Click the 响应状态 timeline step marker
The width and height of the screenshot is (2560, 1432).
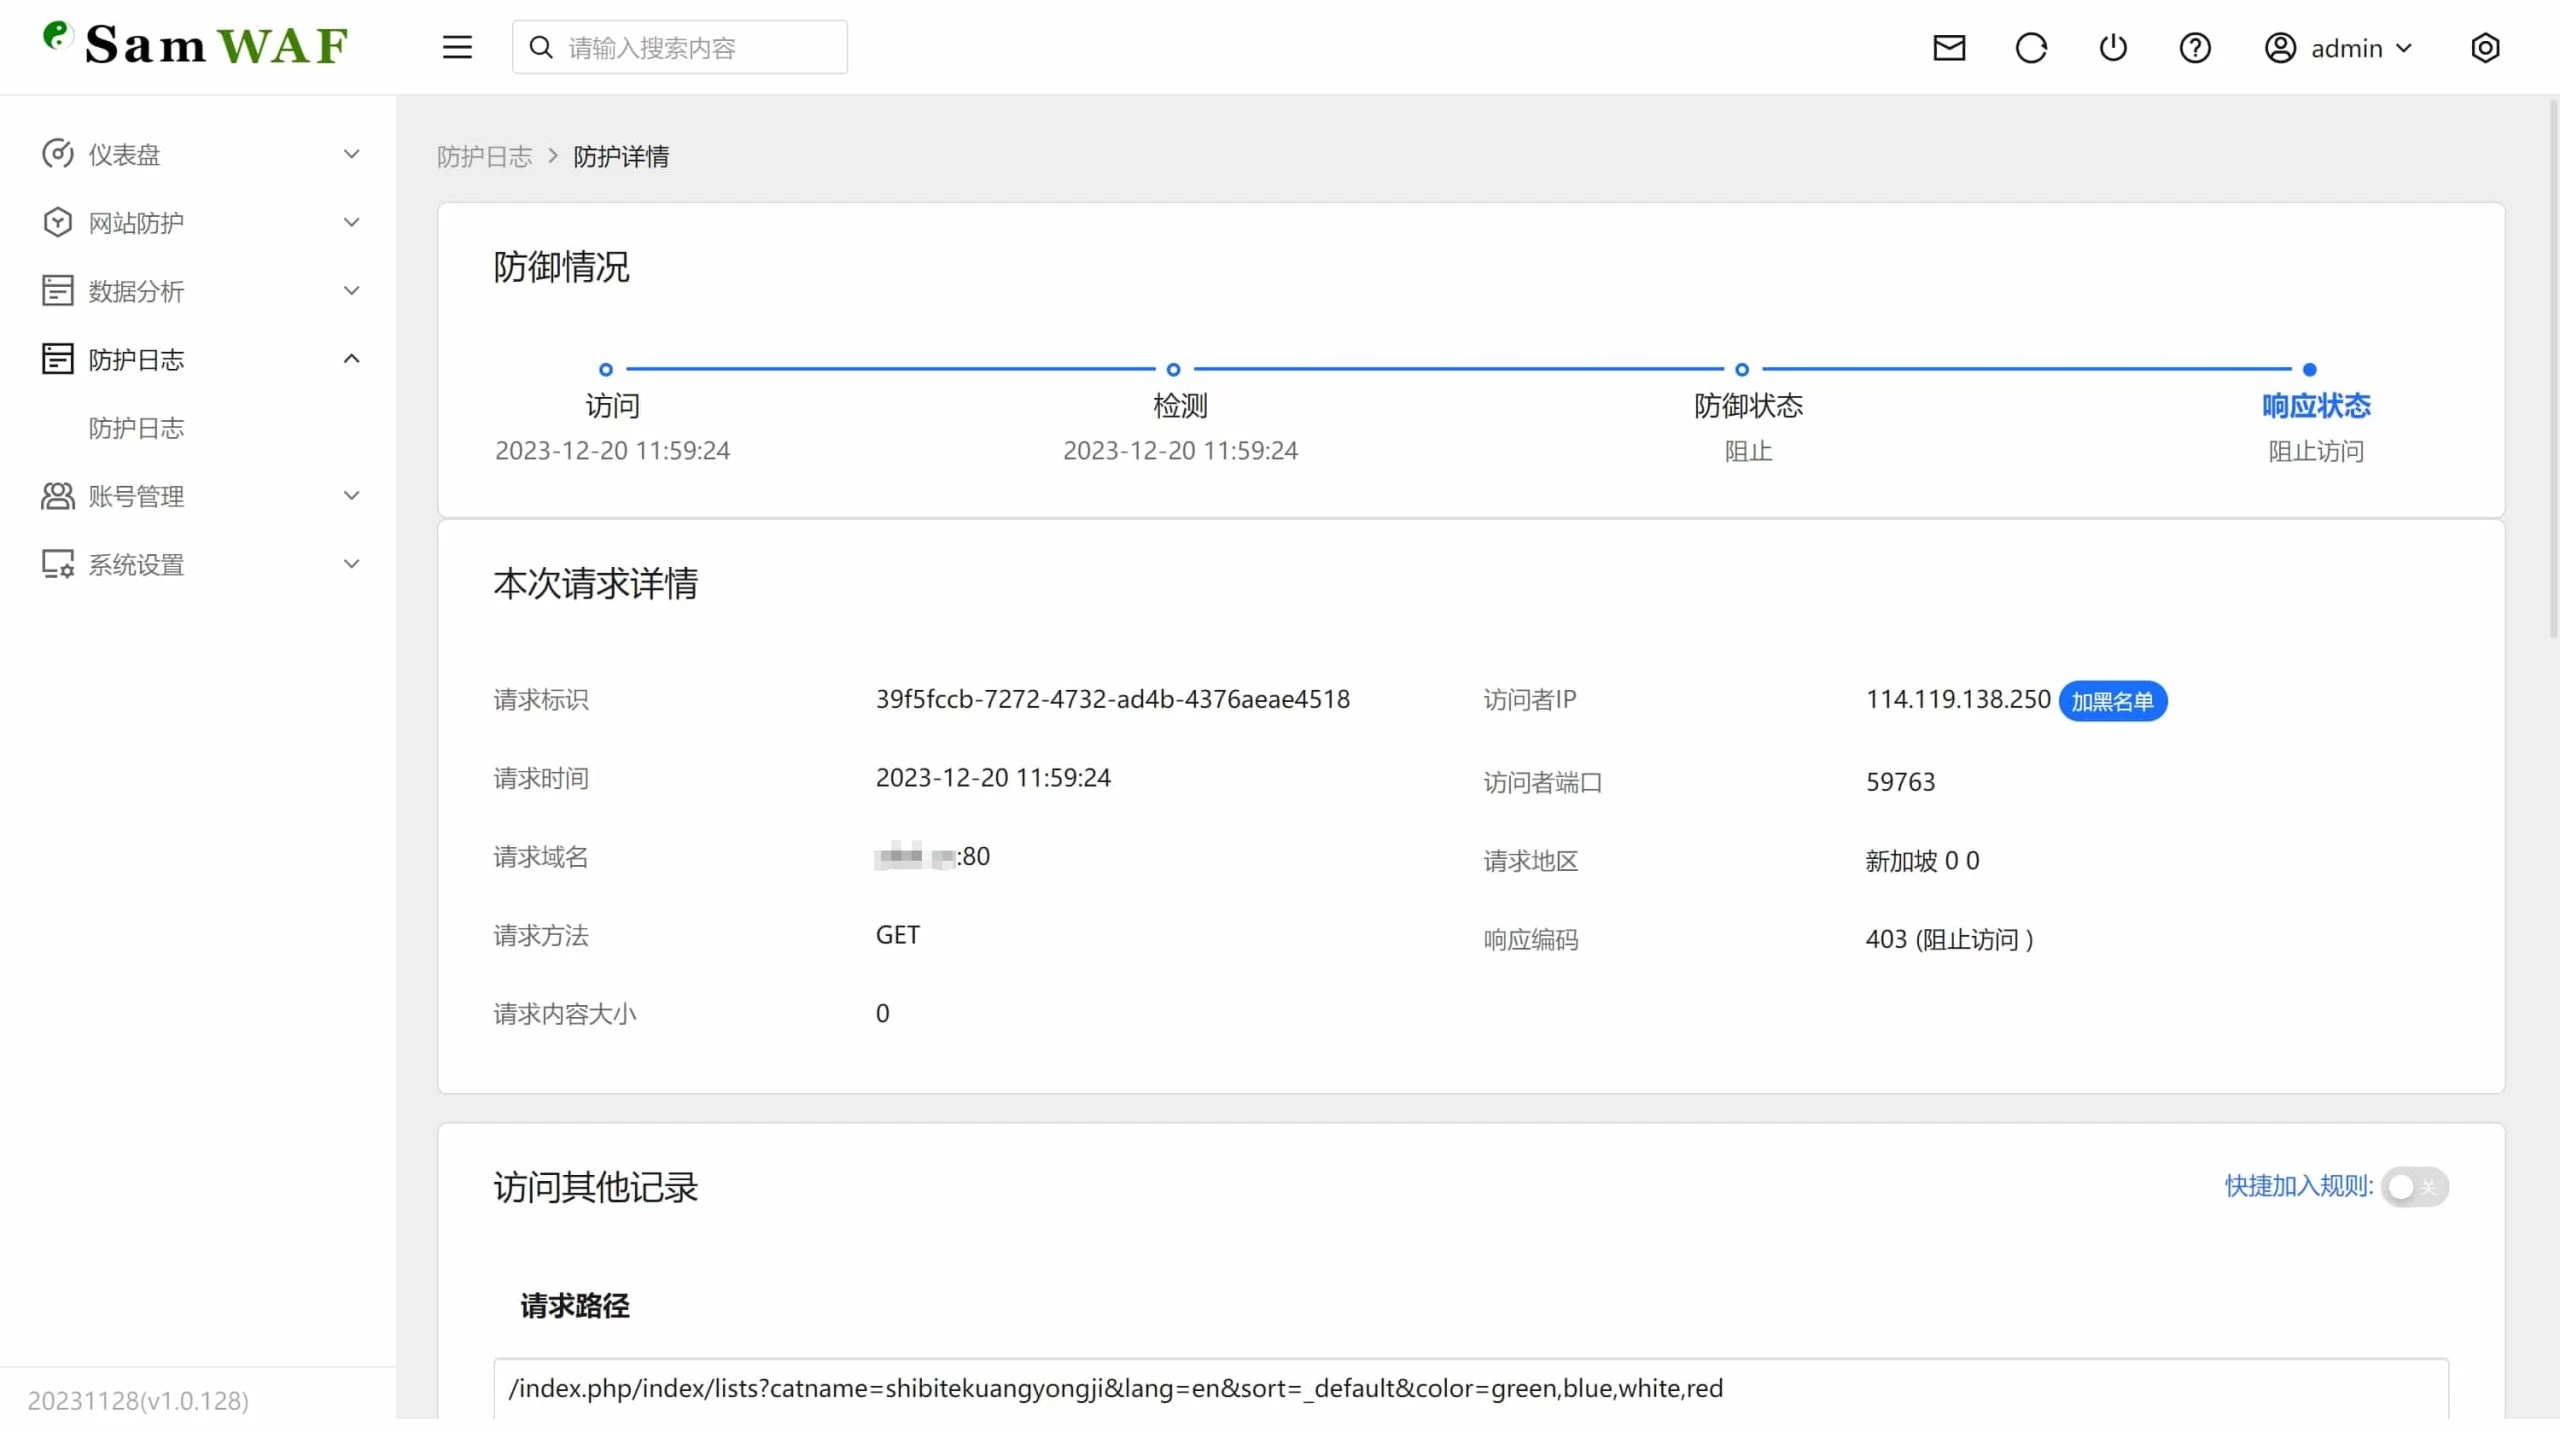(2309, 369)
